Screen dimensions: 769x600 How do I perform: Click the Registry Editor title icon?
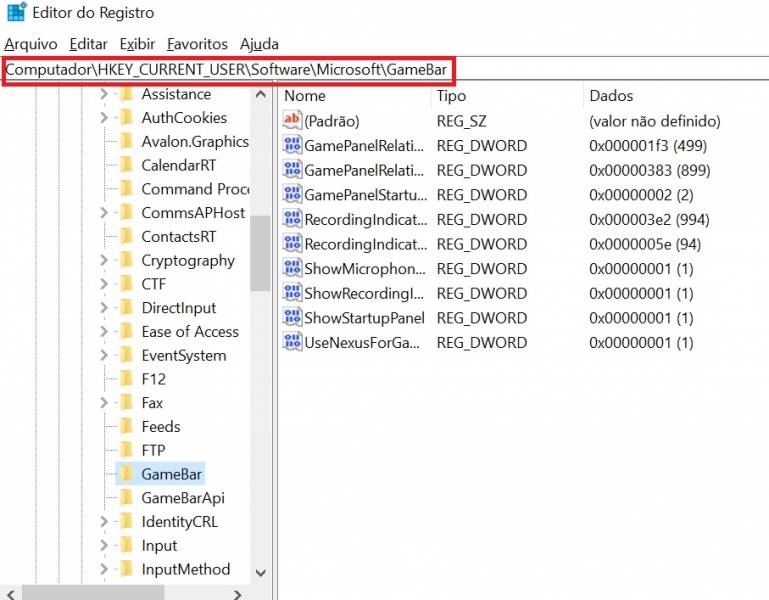[x=17, y=12]
